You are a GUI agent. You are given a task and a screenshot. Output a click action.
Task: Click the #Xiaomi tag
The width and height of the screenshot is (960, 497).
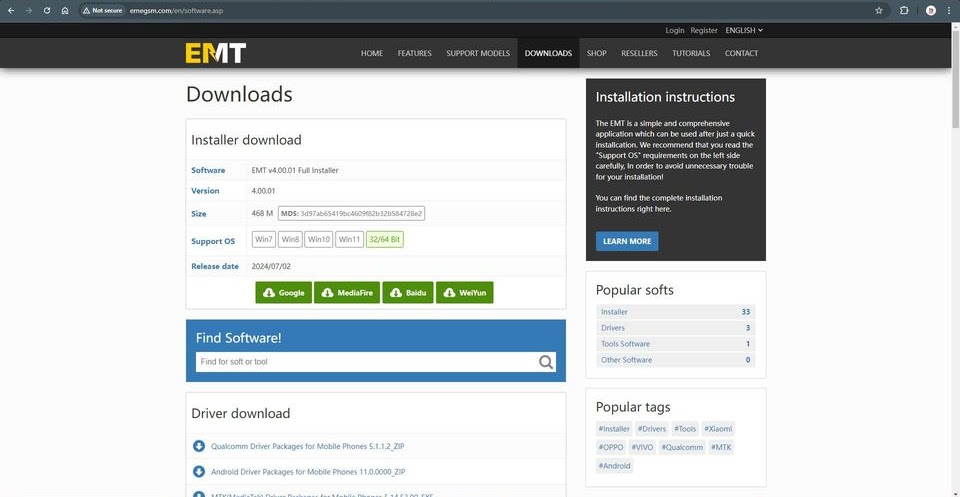[x=718, y=428]
